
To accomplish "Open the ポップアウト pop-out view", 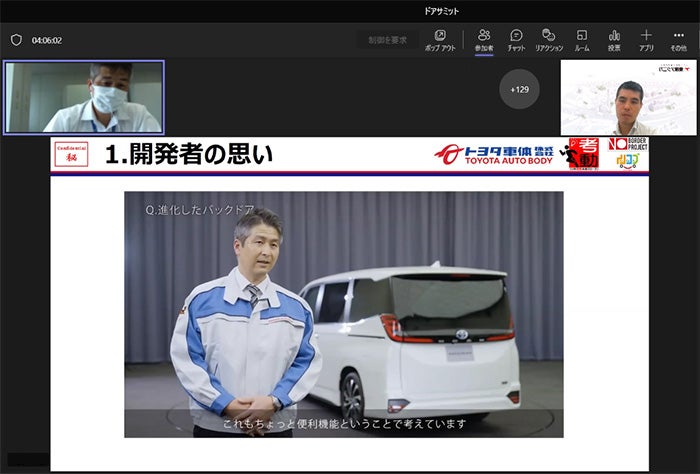I will [x=440, y=40].
